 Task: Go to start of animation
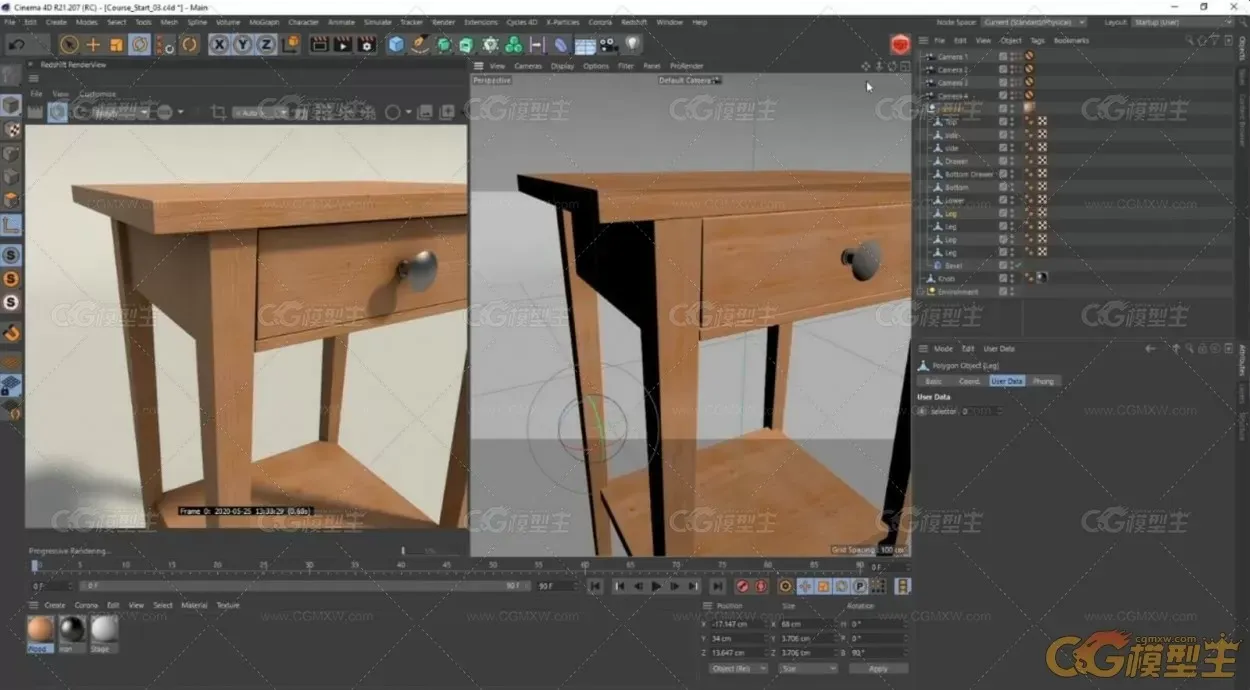click(x=595, y=586)
